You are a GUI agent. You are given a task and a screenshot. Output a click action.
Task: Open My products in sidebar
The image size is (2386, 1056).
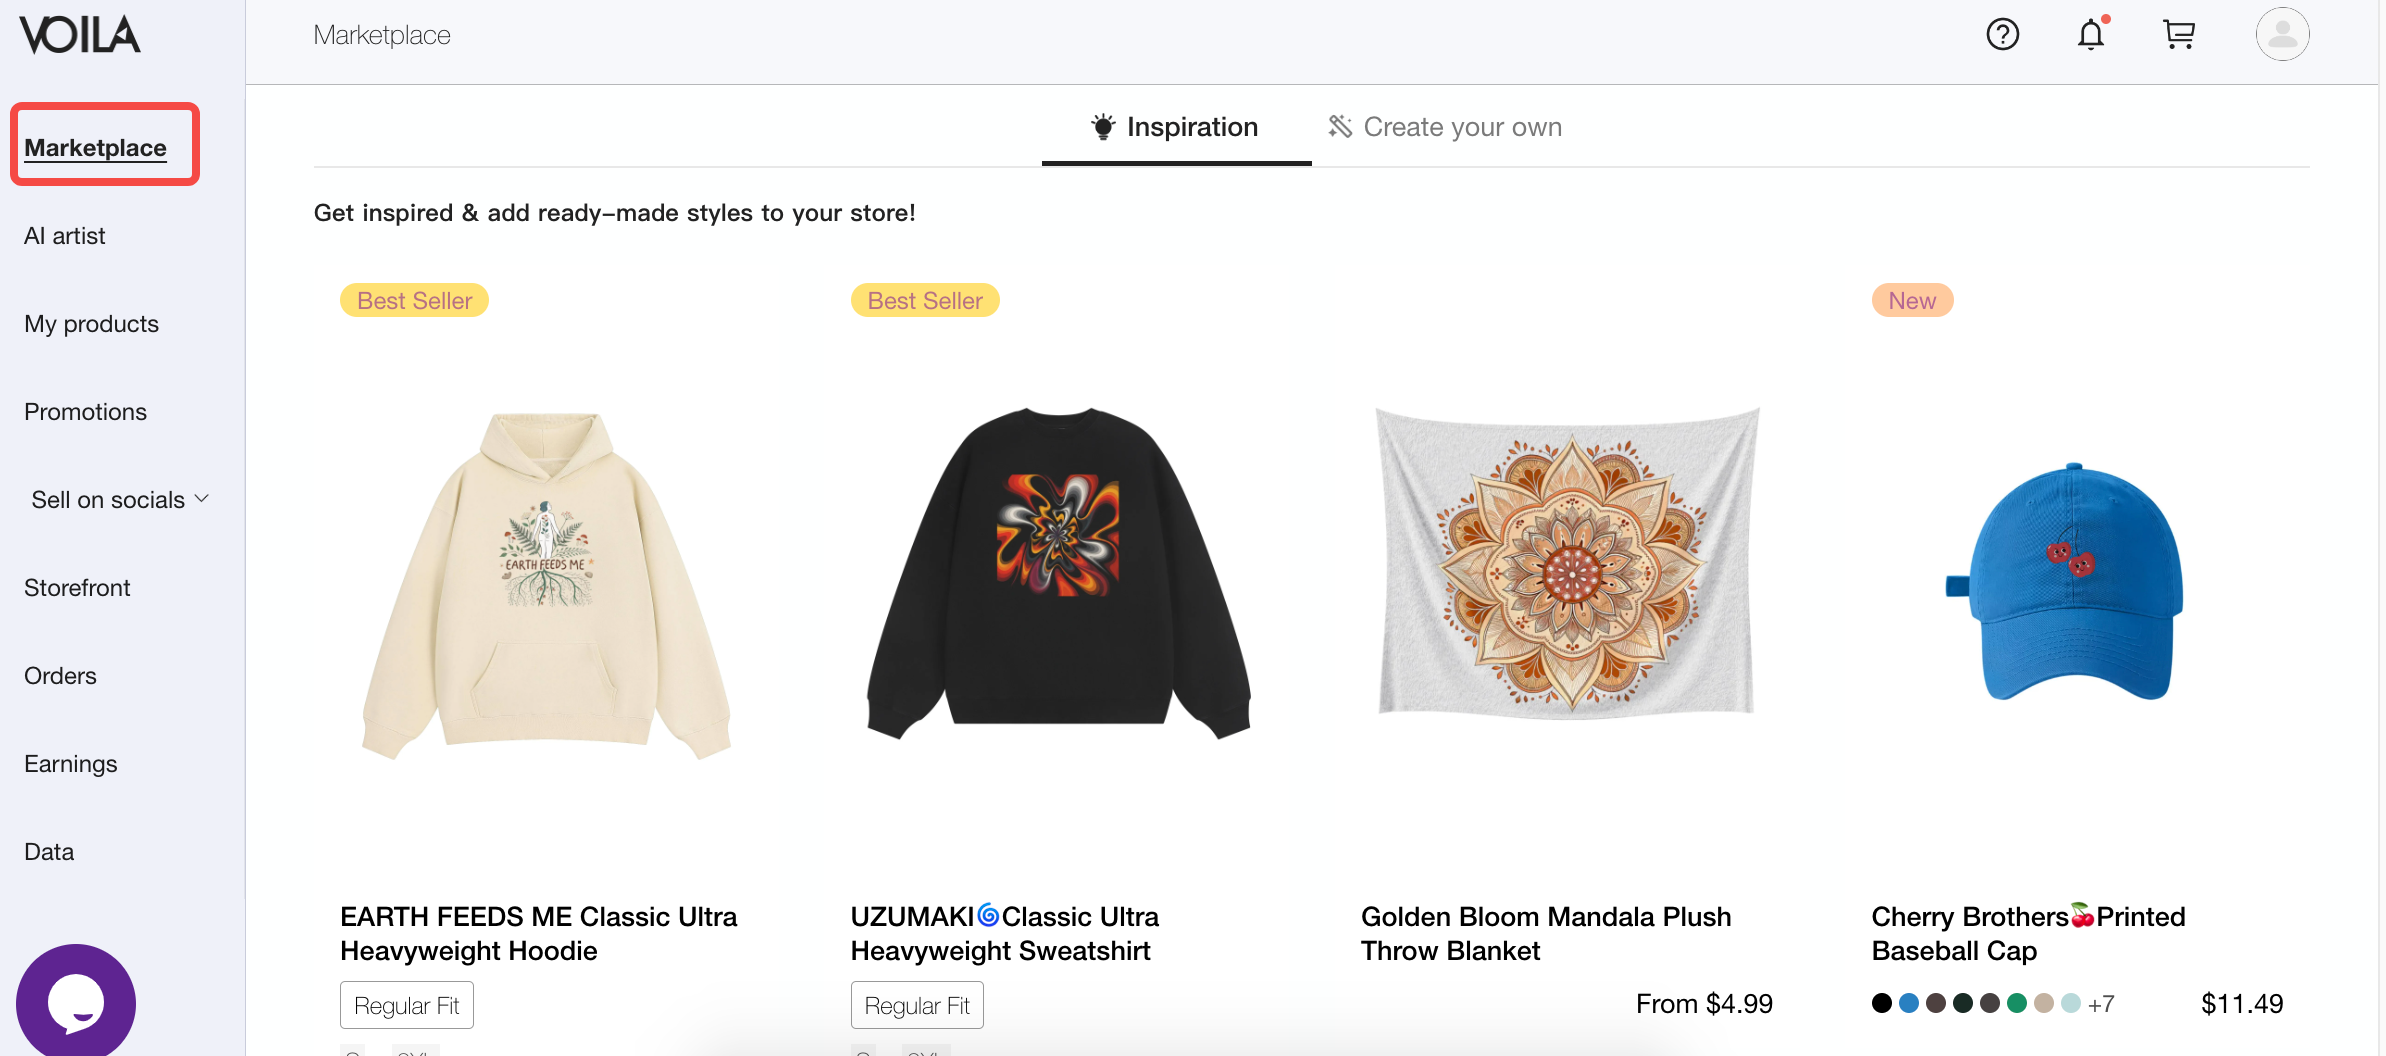point(91,324)
